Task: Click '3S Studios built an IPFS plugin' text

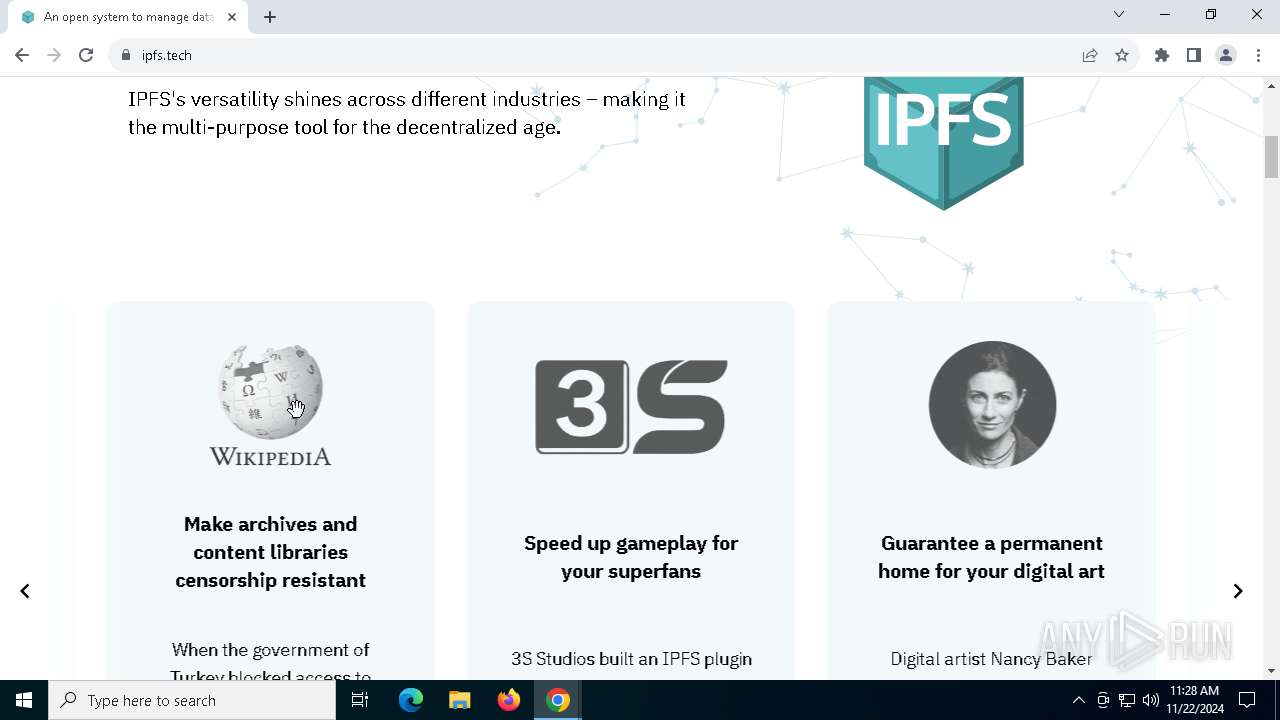Action: 631,659
